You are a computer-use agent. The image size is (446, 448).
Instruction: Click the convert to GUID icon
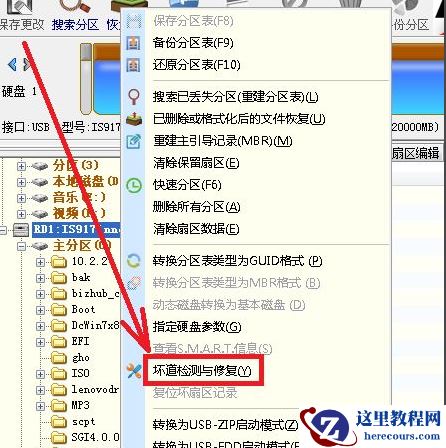coord(134,261)
